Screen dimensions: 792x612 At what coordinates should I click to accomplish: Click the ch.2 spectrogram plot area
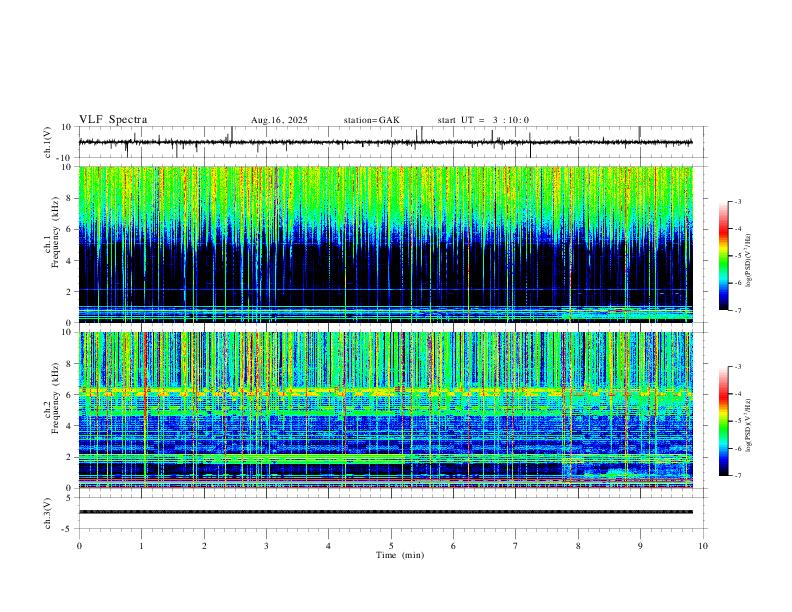[386, 410]
